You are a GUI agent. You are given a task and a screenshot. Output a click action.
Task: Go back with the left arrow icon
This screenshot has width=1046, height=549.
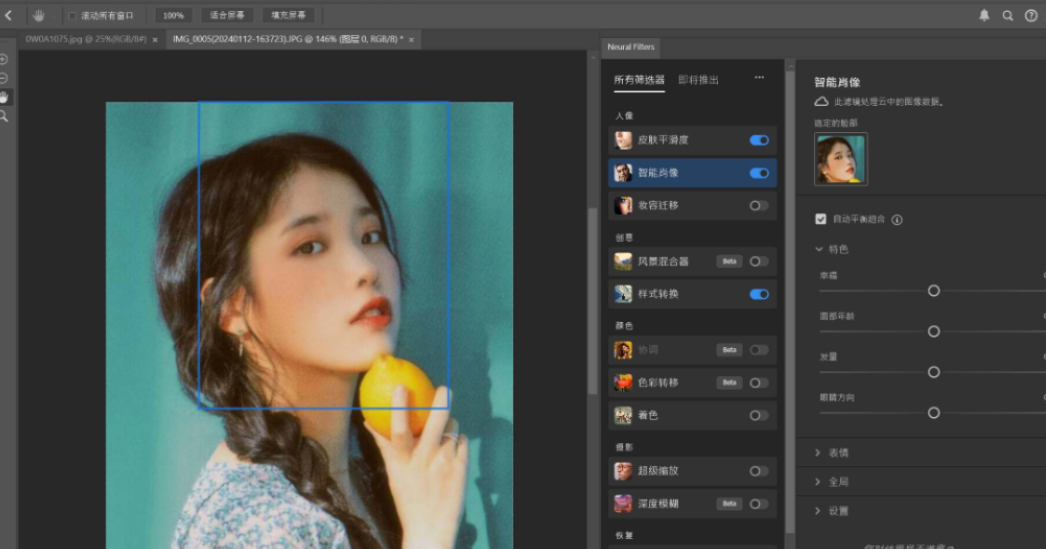click(x=9, y=15)
